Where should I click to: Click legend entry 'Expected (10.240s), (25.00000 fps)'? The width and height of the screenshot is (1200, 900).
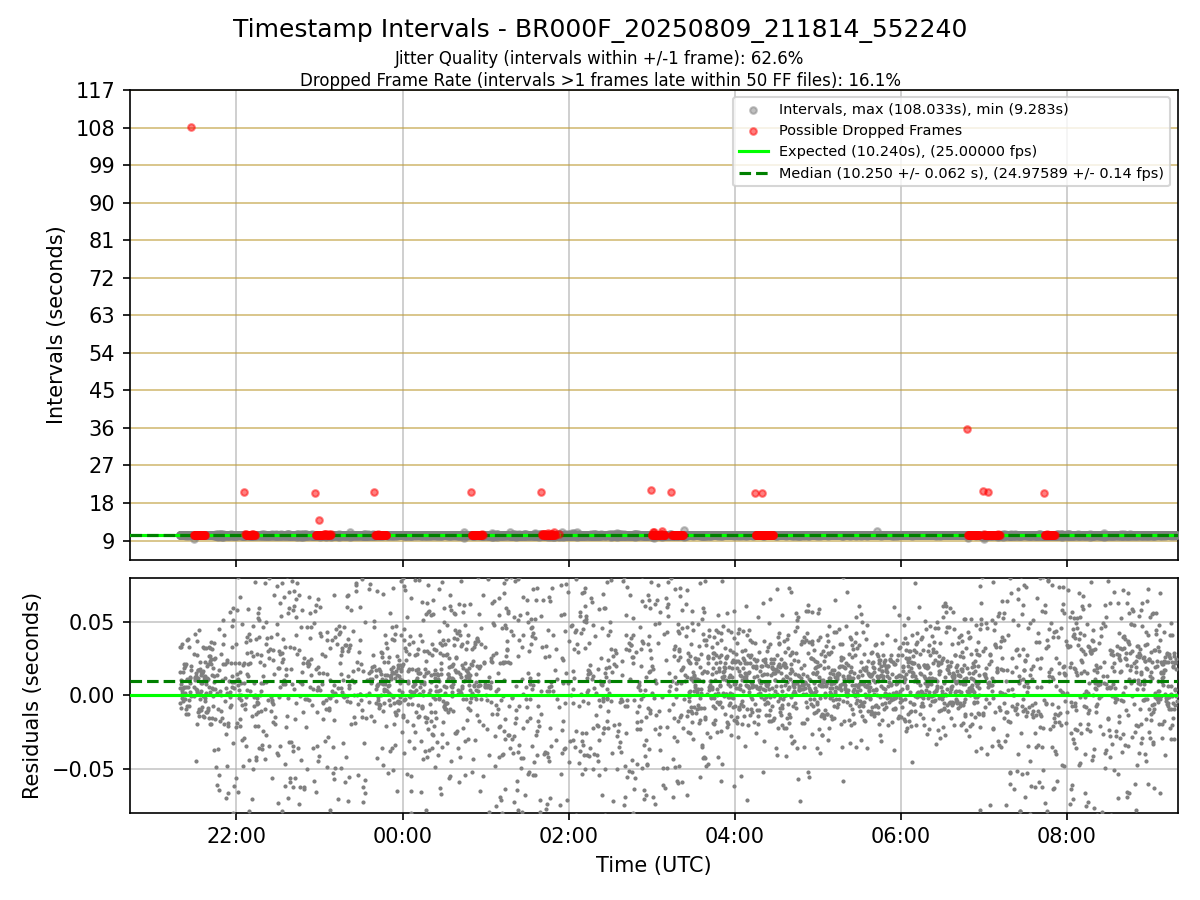click(x=907, y=152)
